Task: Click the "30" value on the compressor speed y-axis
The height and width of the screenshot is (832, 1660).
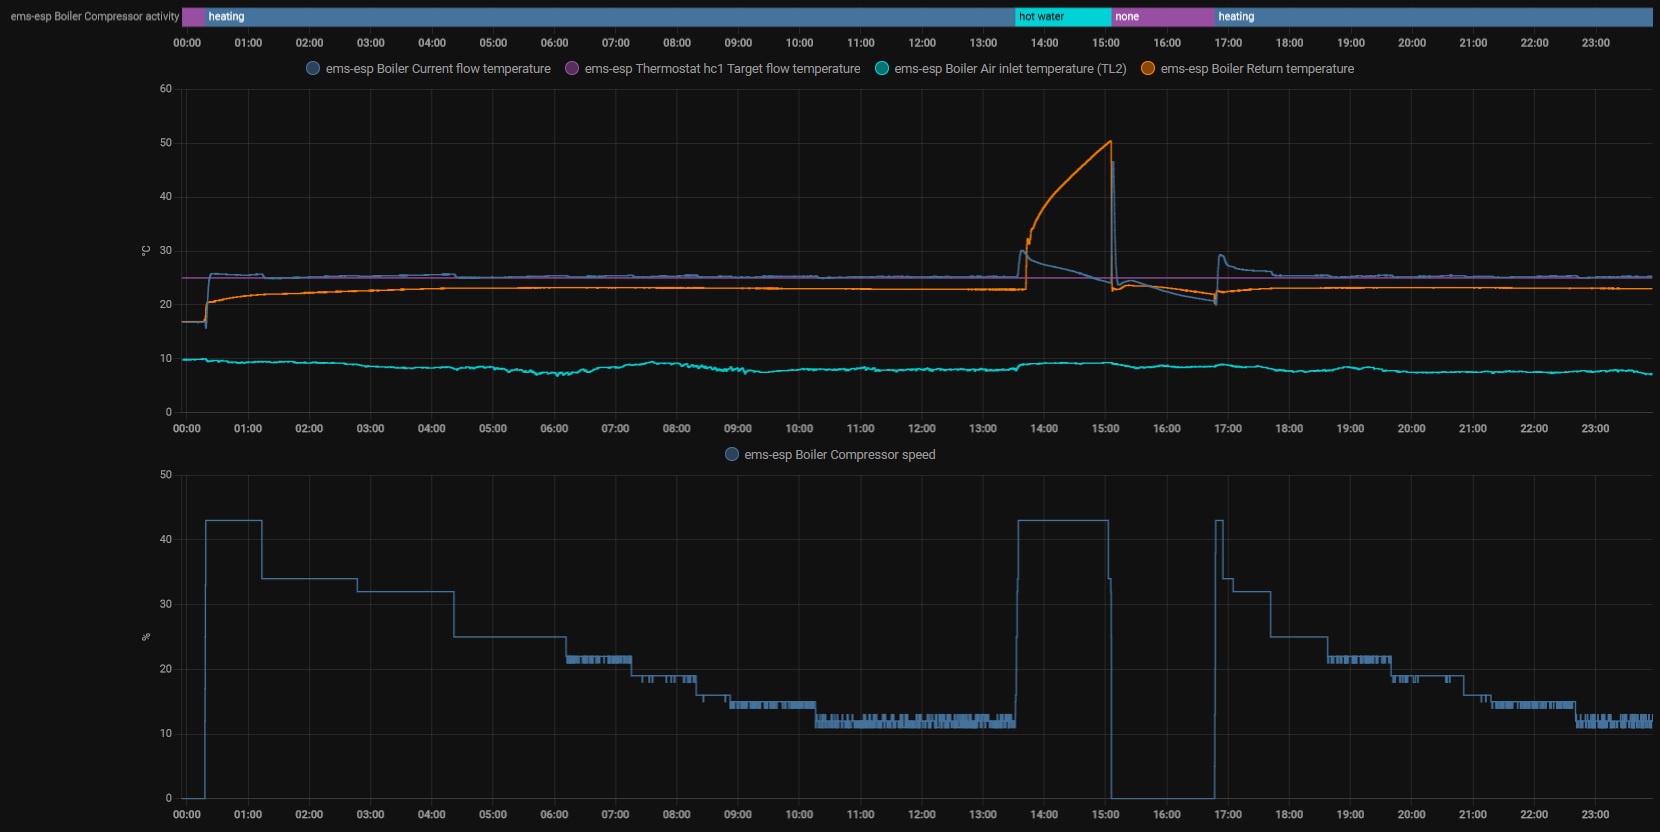Action: point(166,604)
